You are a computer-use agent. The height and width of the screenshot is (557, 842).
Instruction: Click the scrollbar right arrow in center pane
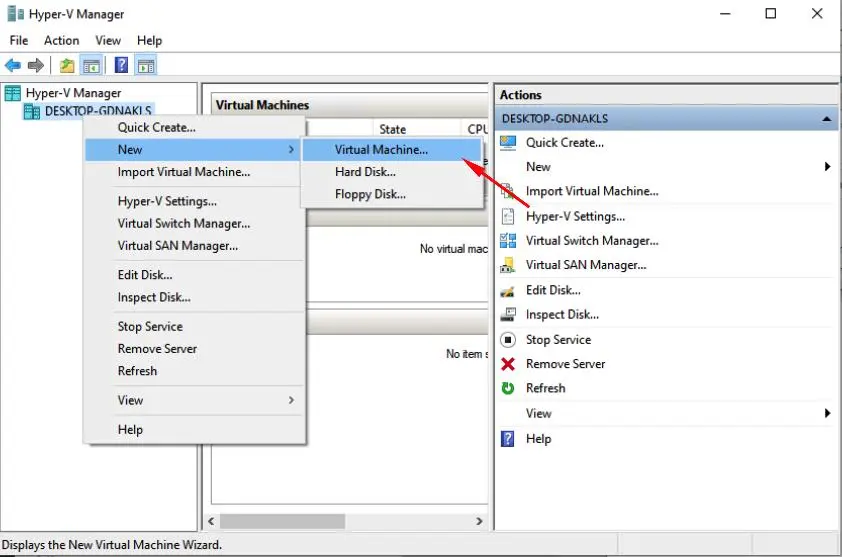479,521
